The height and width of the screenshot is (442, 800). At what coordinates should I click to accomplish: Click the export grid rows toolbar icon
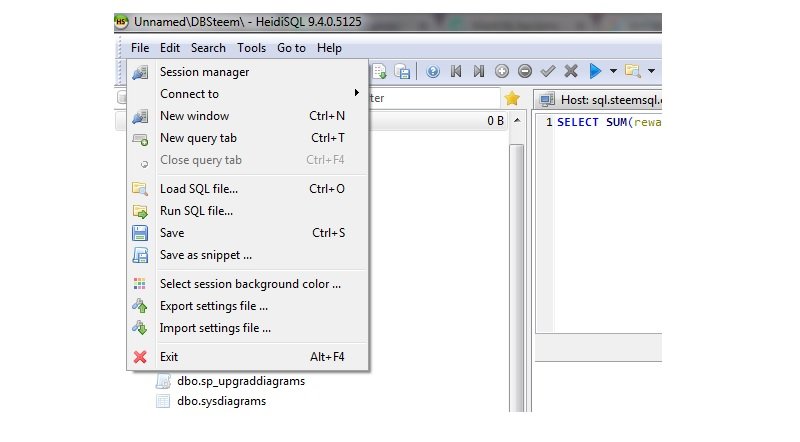379,71
